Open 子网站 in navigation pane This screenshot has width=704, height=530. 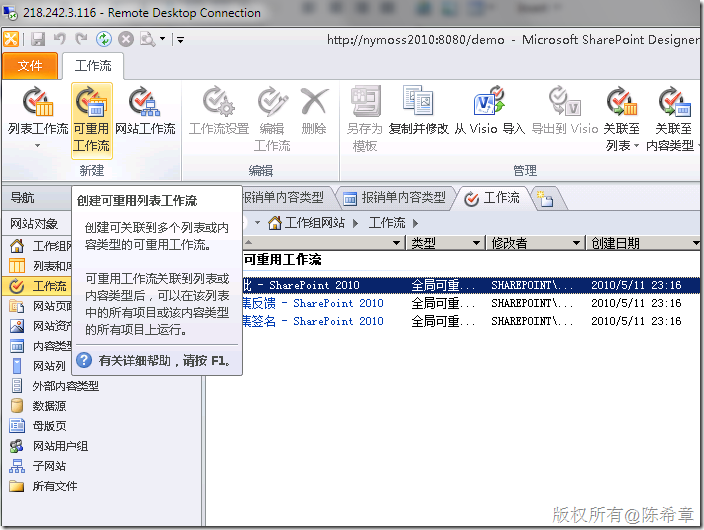point(39,466)
